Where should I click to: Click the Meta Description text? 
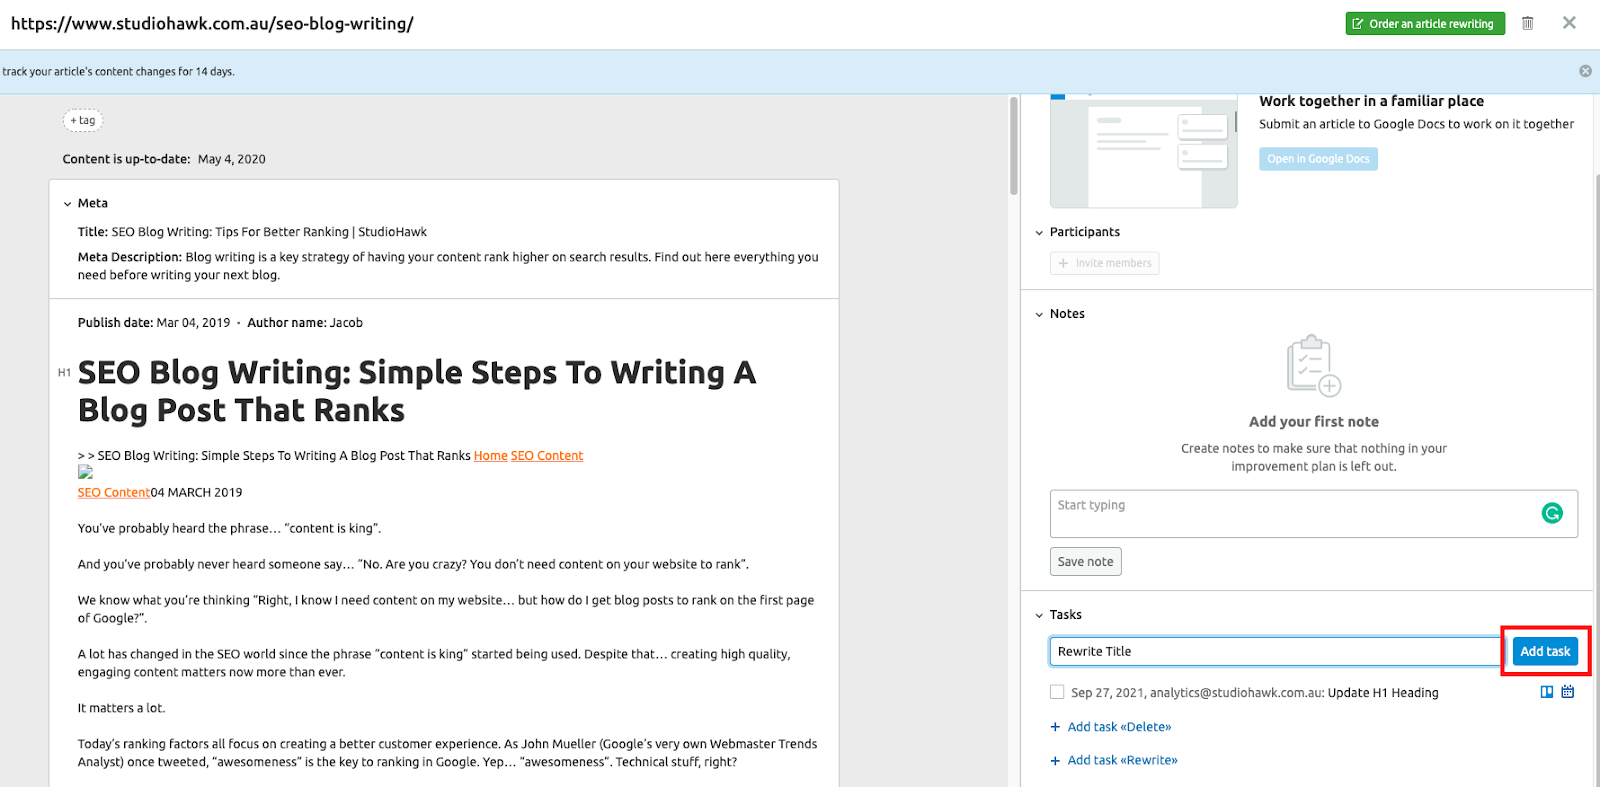[448, 266]
